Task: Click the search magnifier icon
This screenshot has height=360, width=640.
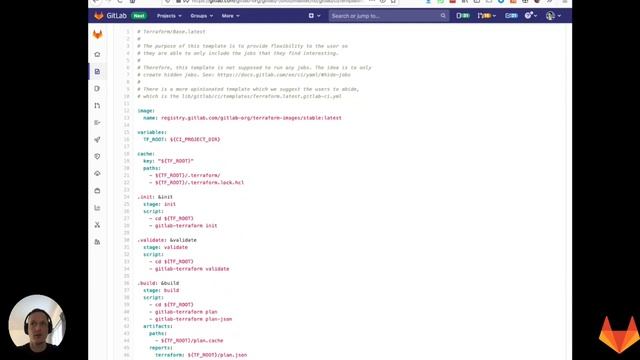Action: pyautogui.click(x=443, y=16)
